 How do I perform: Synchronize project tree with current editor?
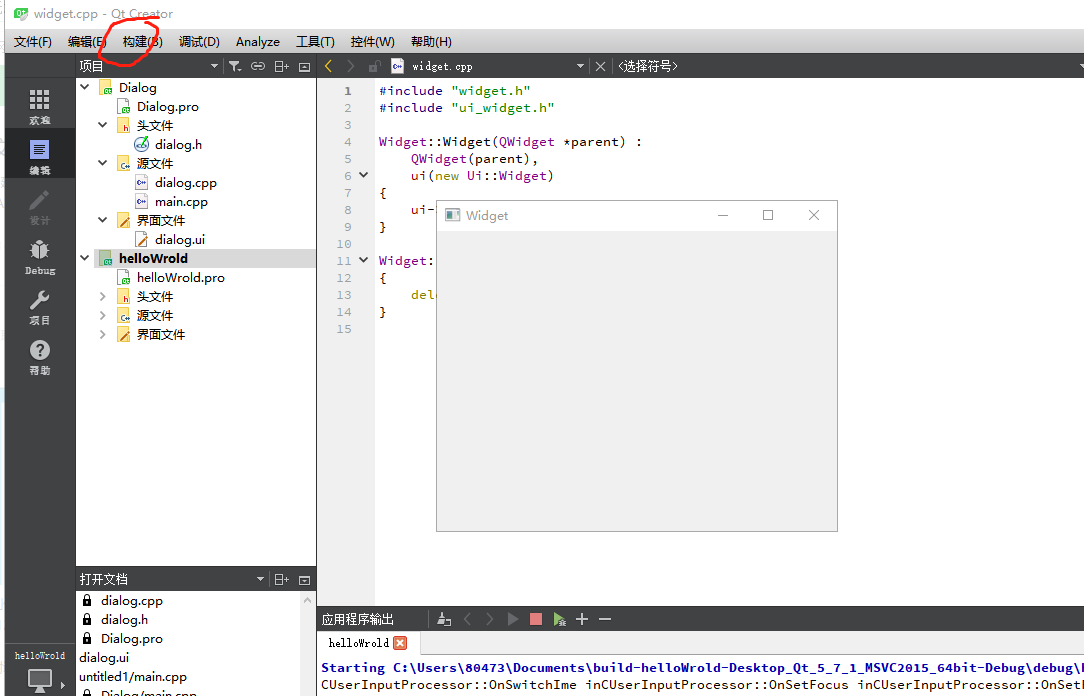coord(258,66)
